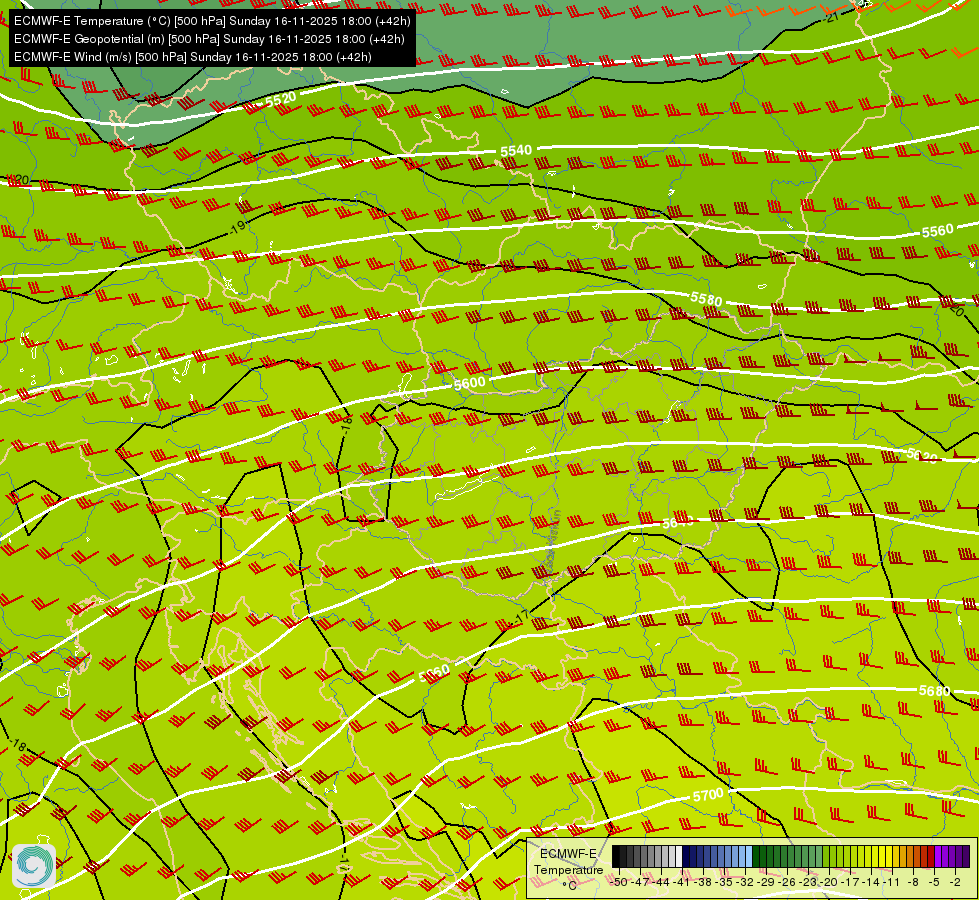
Task: Click the -8 value in the color legend
Action: 913,882
